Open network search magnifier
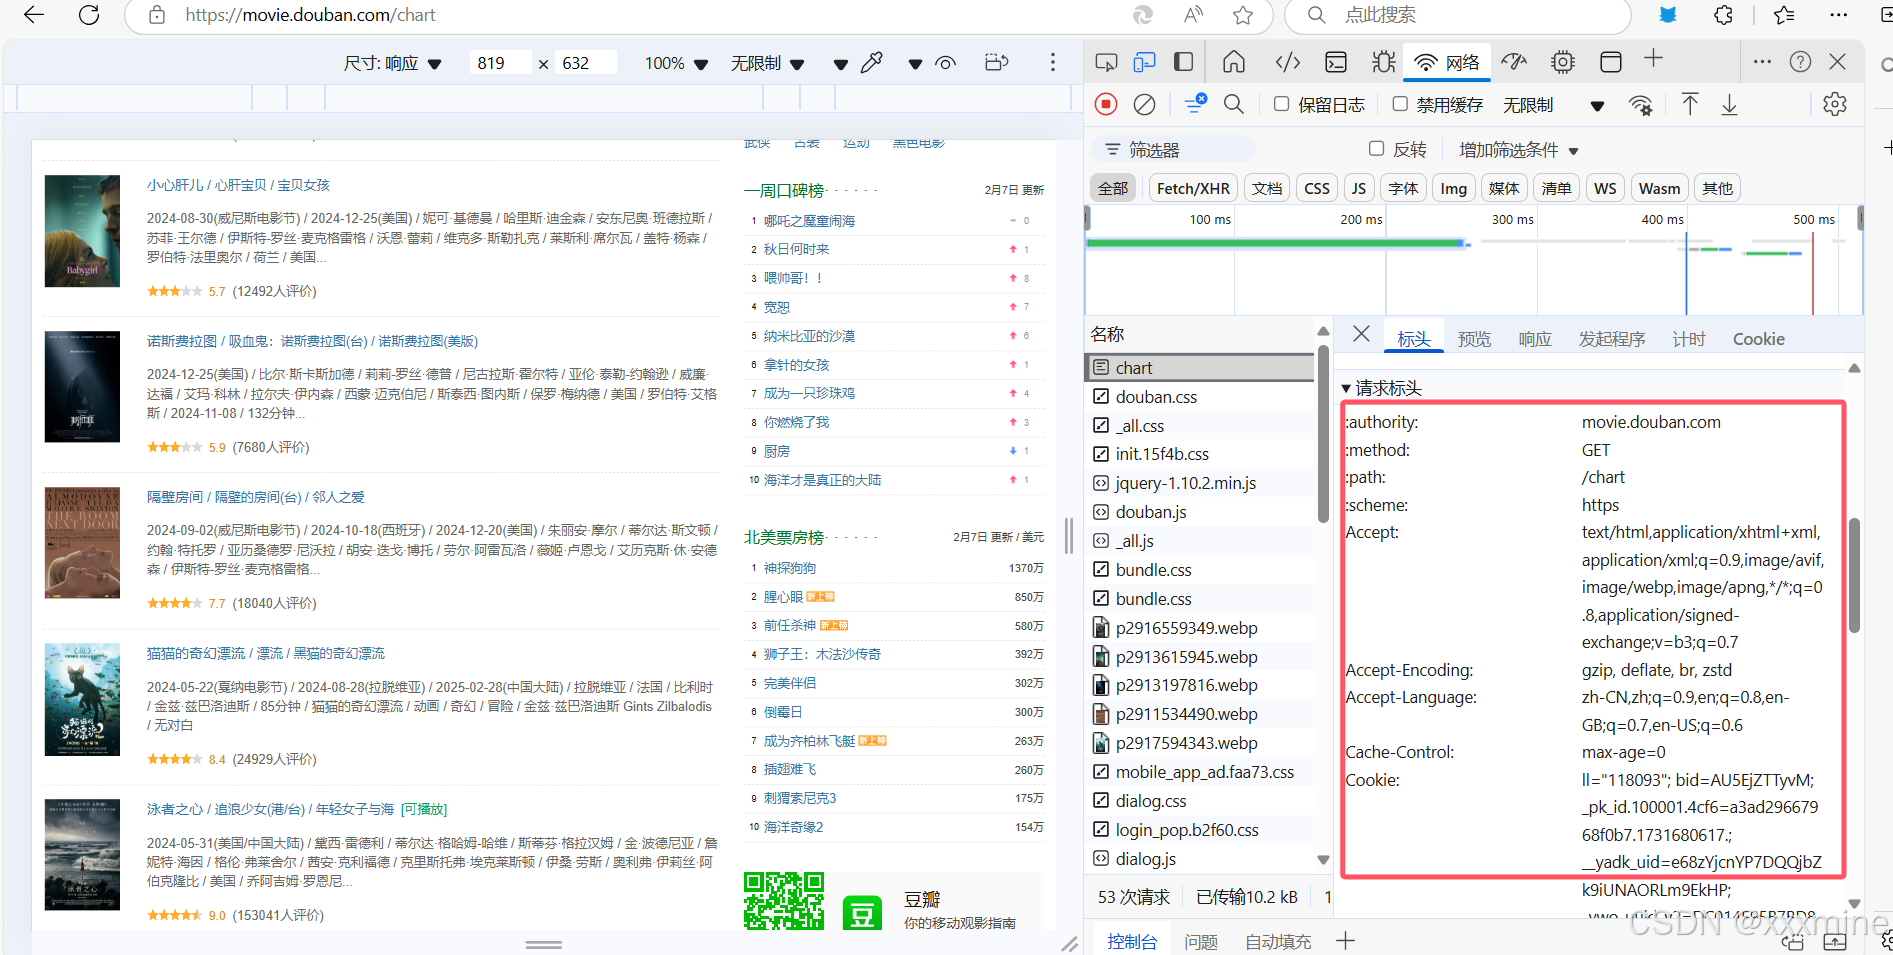1893x955 pixels. 1234,104
